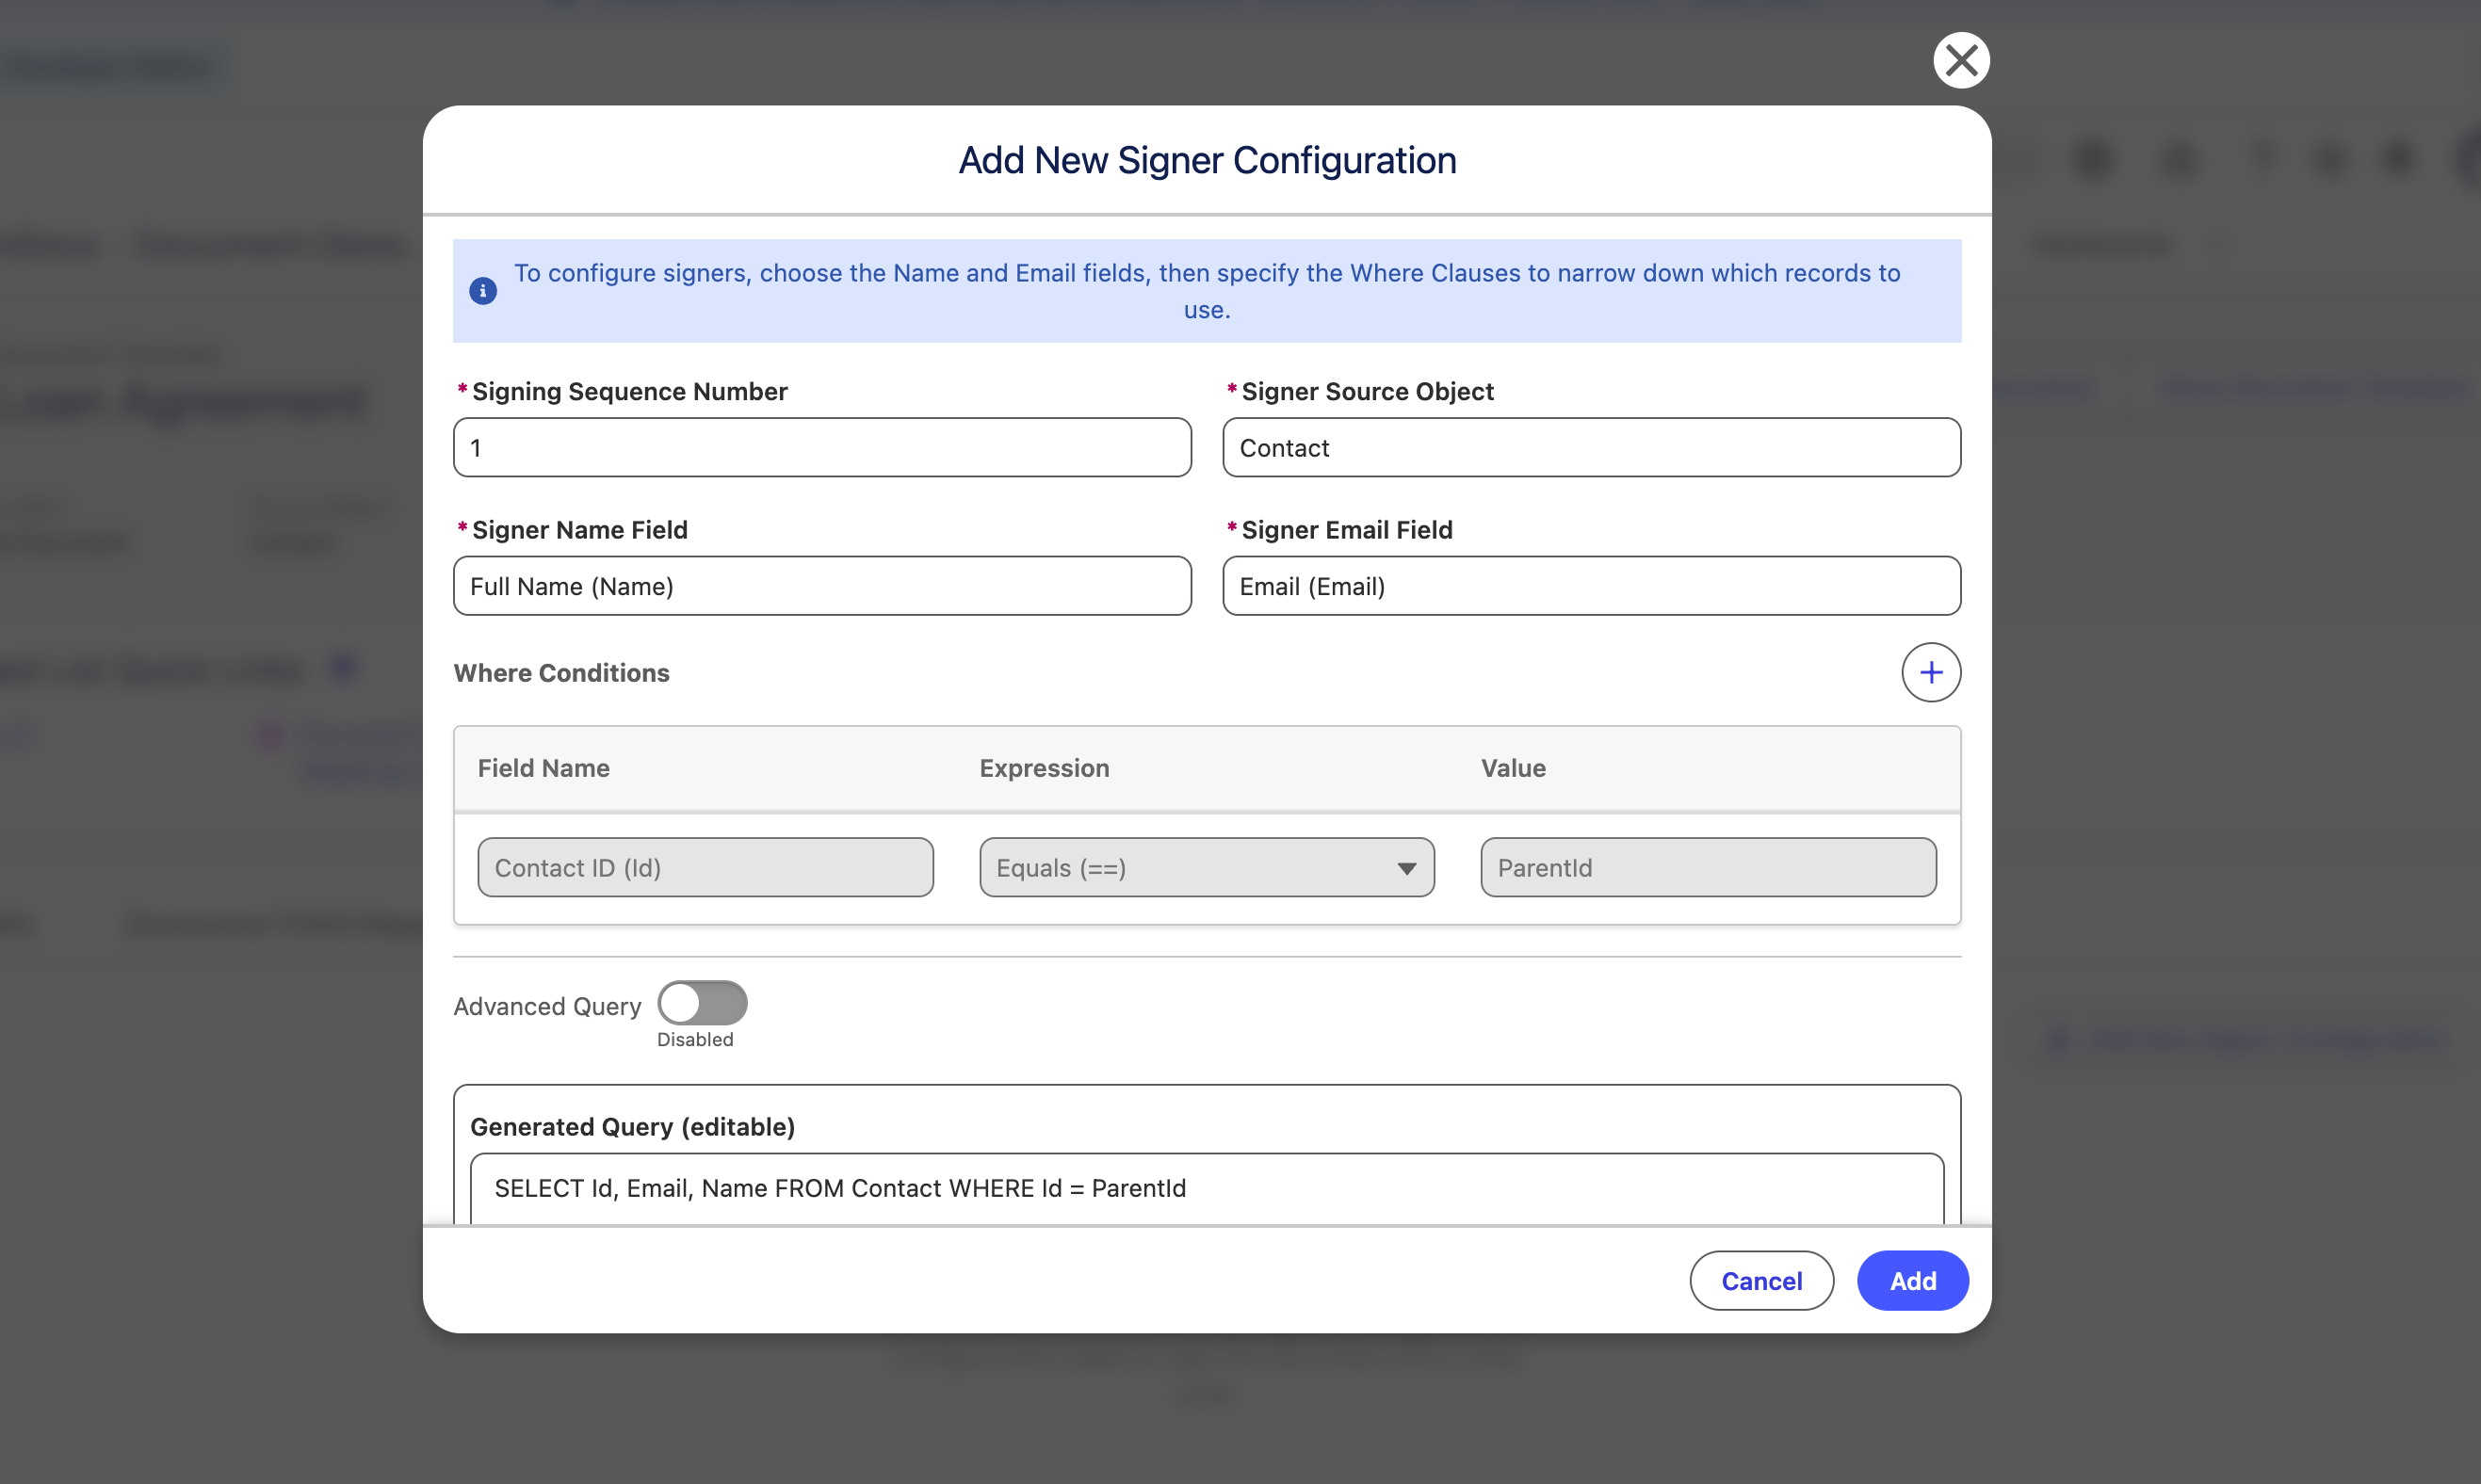The width and height of the screenshot is (2481, 1484).
Task: Click the Where Conditions heading
Action: tap(561, 673)
